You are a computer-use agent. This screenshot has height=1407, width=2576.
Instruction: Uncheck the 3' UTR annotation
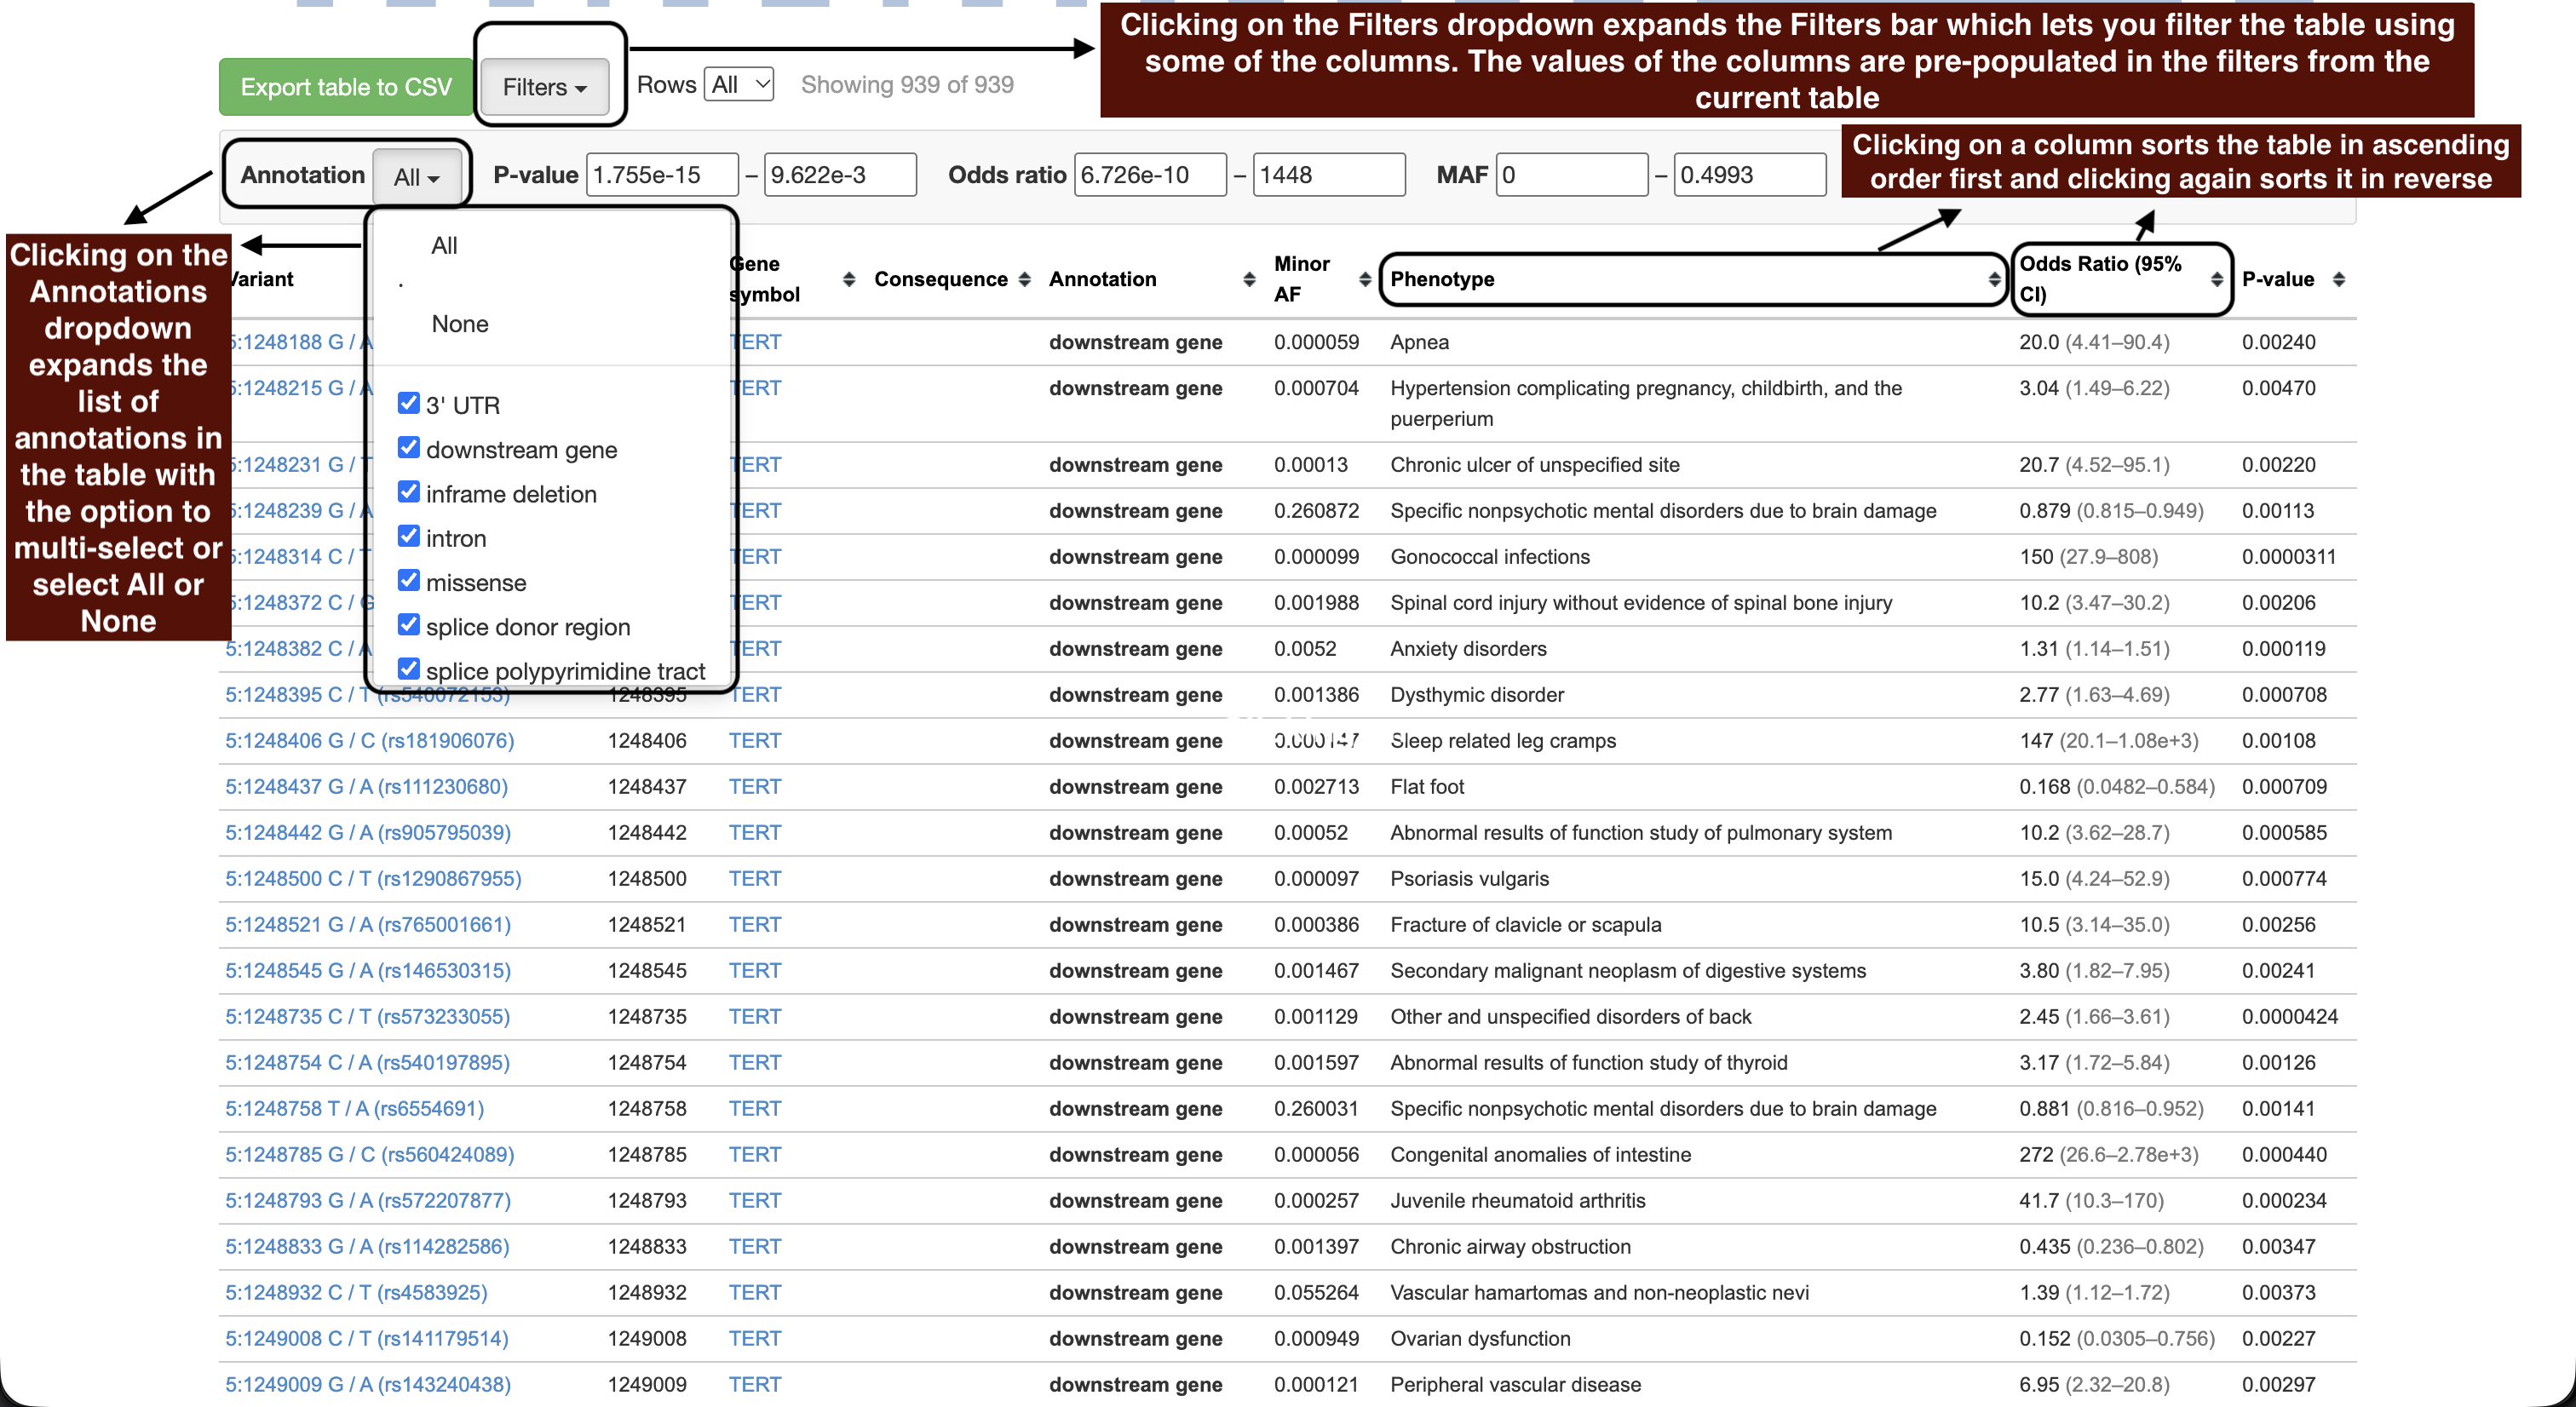[x=408, y=403]
